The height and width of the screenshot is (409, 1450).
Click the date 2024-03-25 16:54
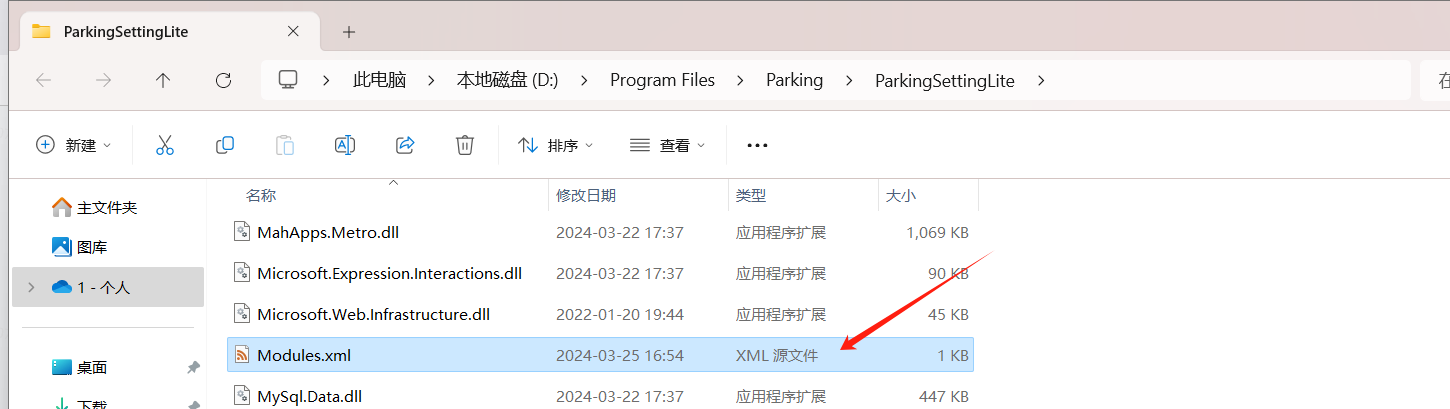point(620,355)
